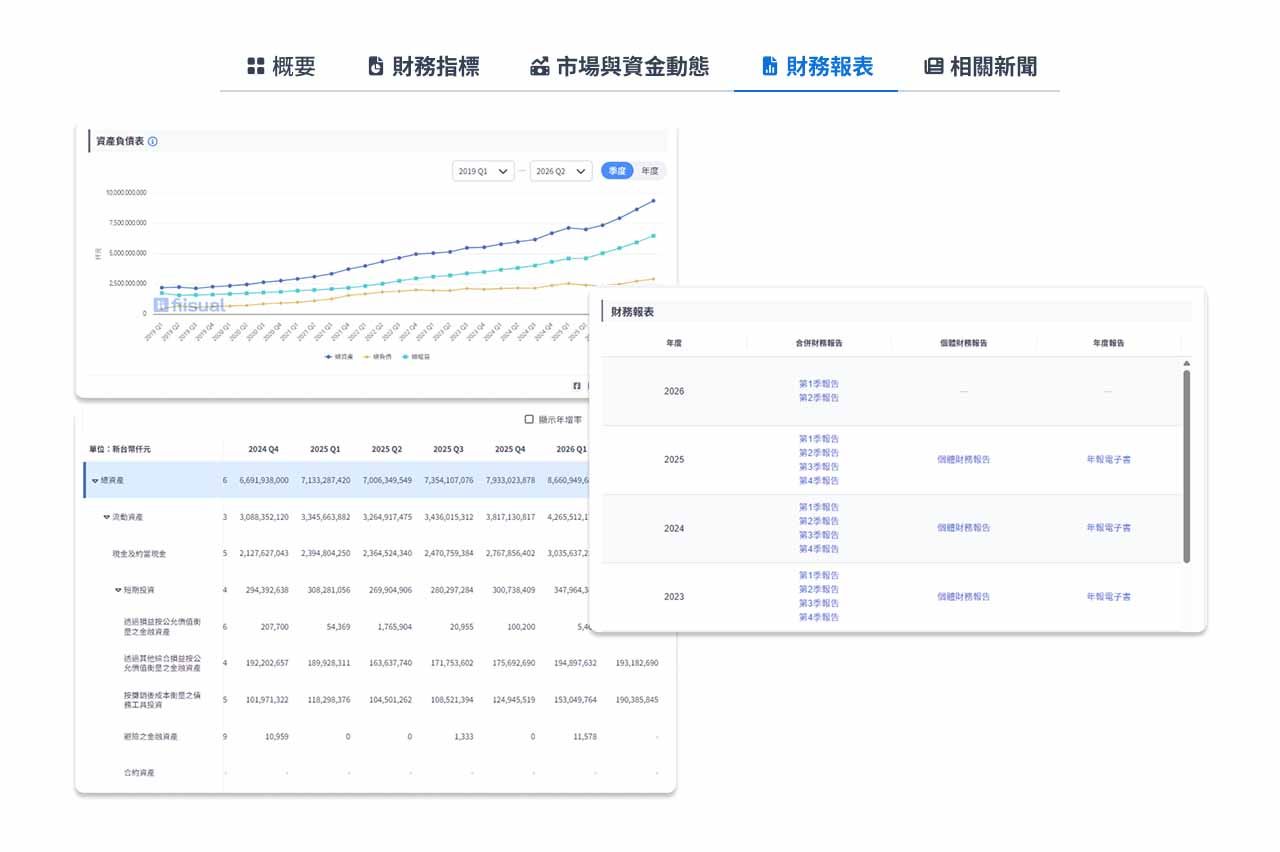Open the 2026 Q2 end period dropdown
This screenshot has height=852, width=1280.
(561, 171)
